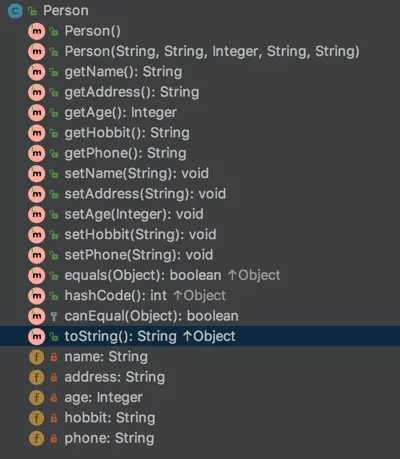Select the Person class root node
The image size is (400, 459).
click(x=66, y=11)
